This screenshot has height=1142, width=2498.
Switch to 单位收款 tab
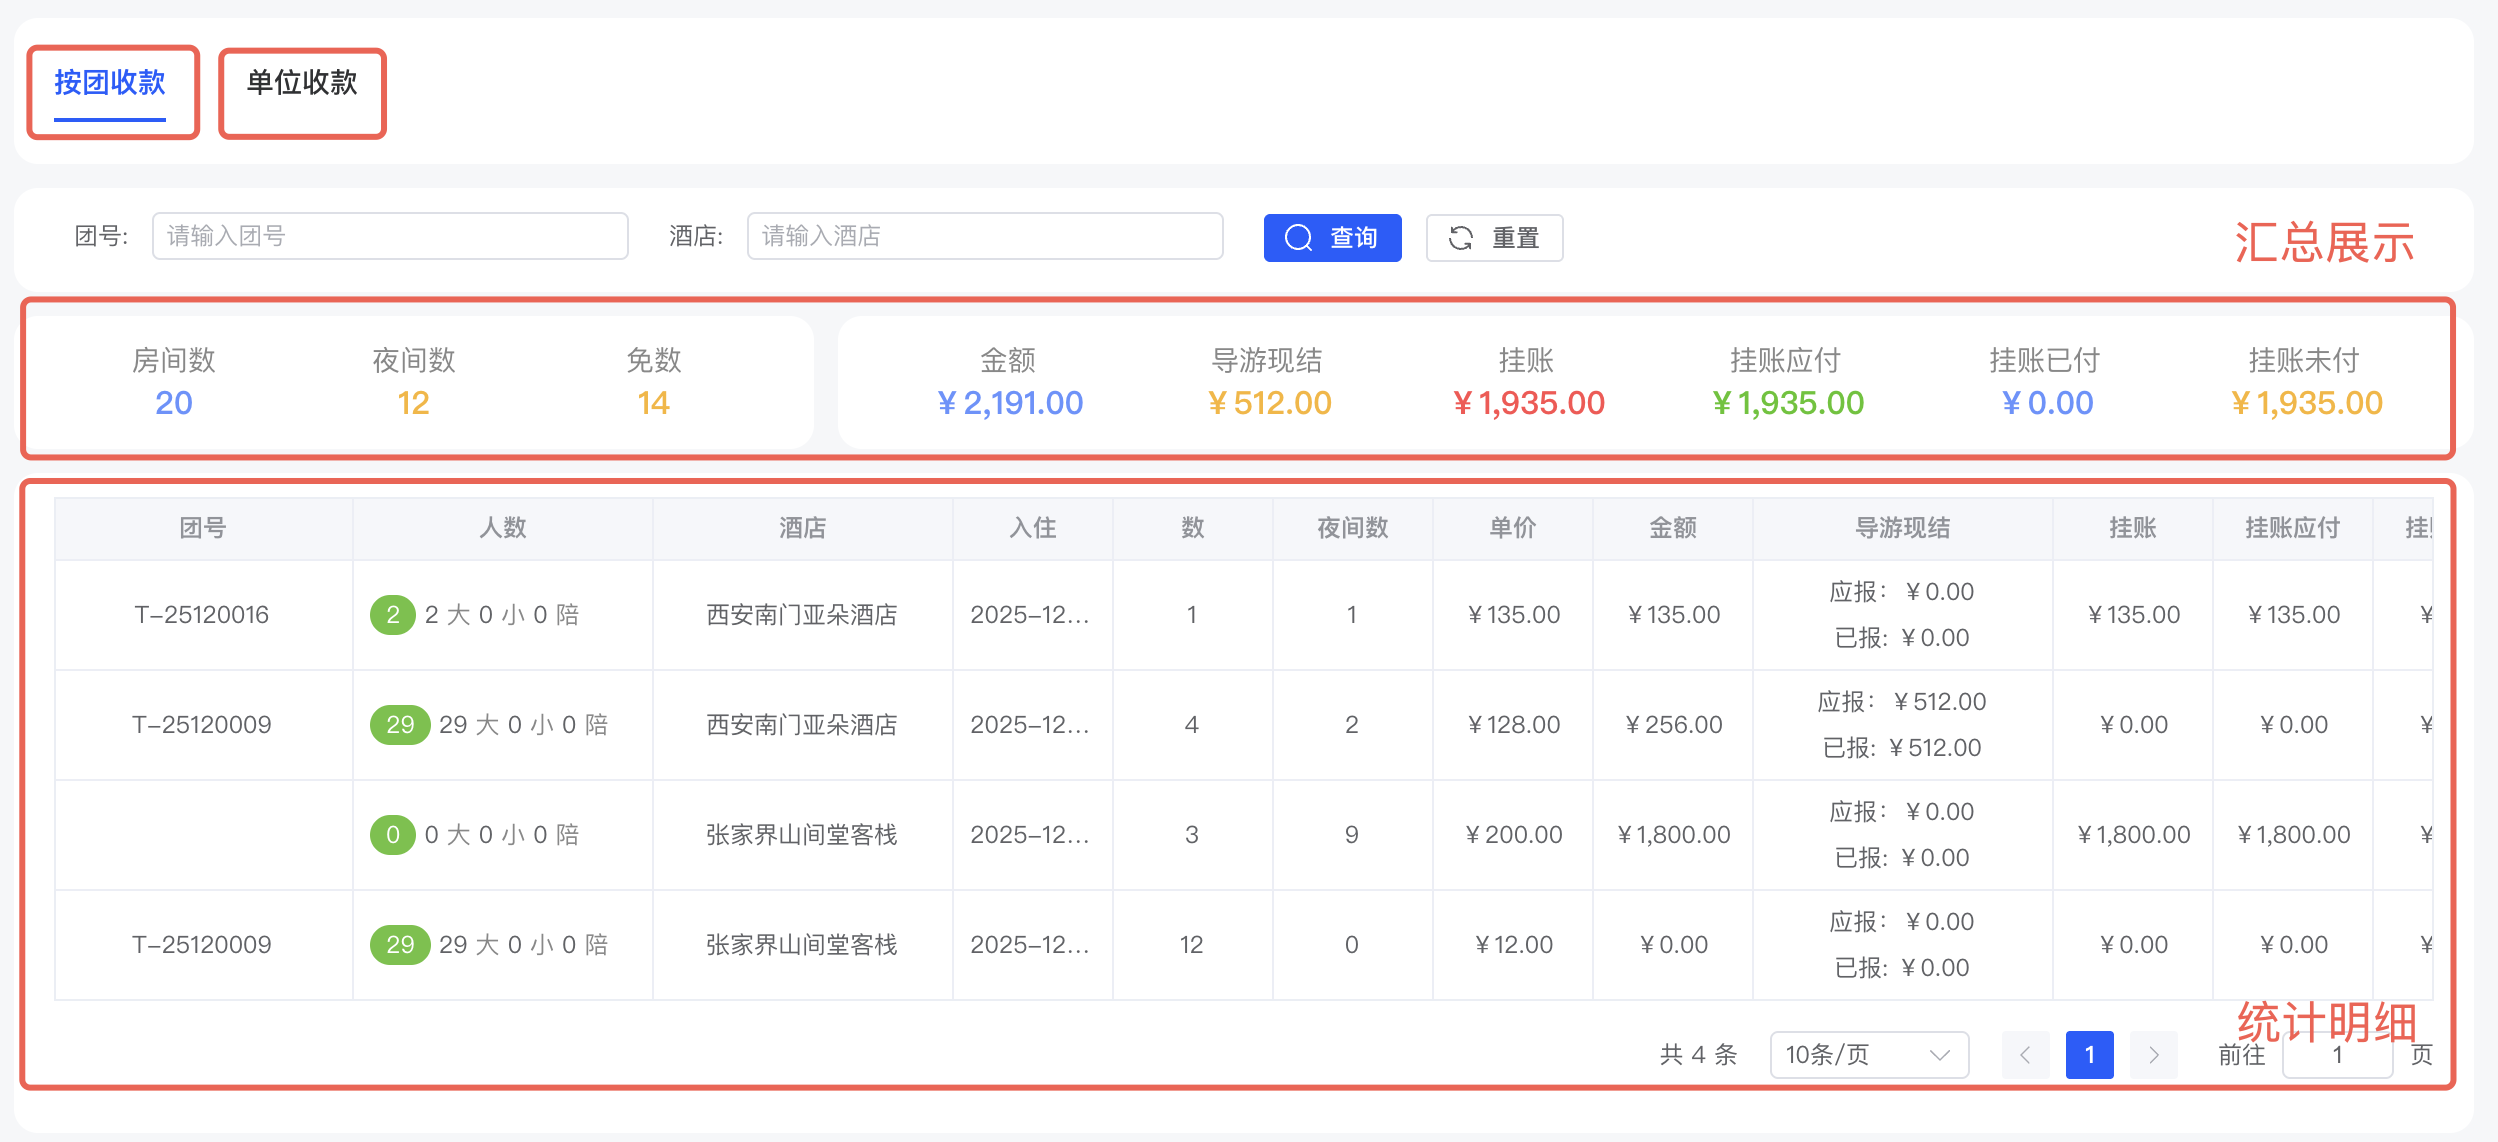pos(302,83)
